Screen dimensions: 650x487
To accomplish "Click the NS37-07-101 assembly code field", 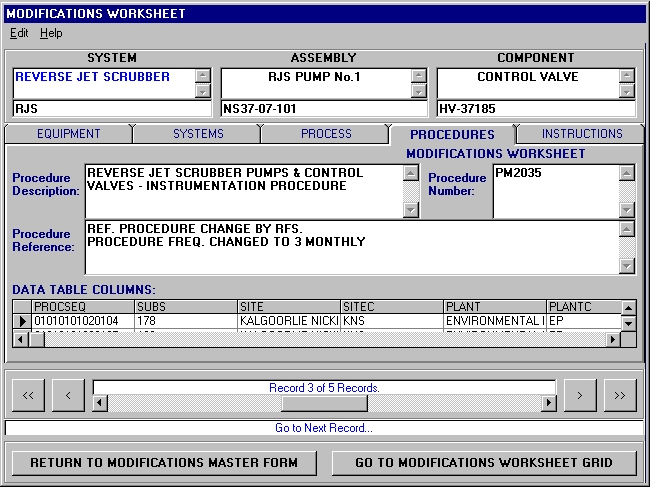I will pos(324,109).
